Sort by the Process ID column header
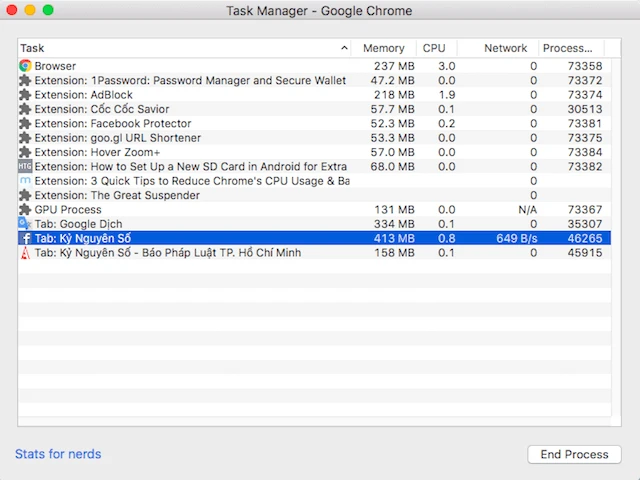 click(x=567, y=48)
